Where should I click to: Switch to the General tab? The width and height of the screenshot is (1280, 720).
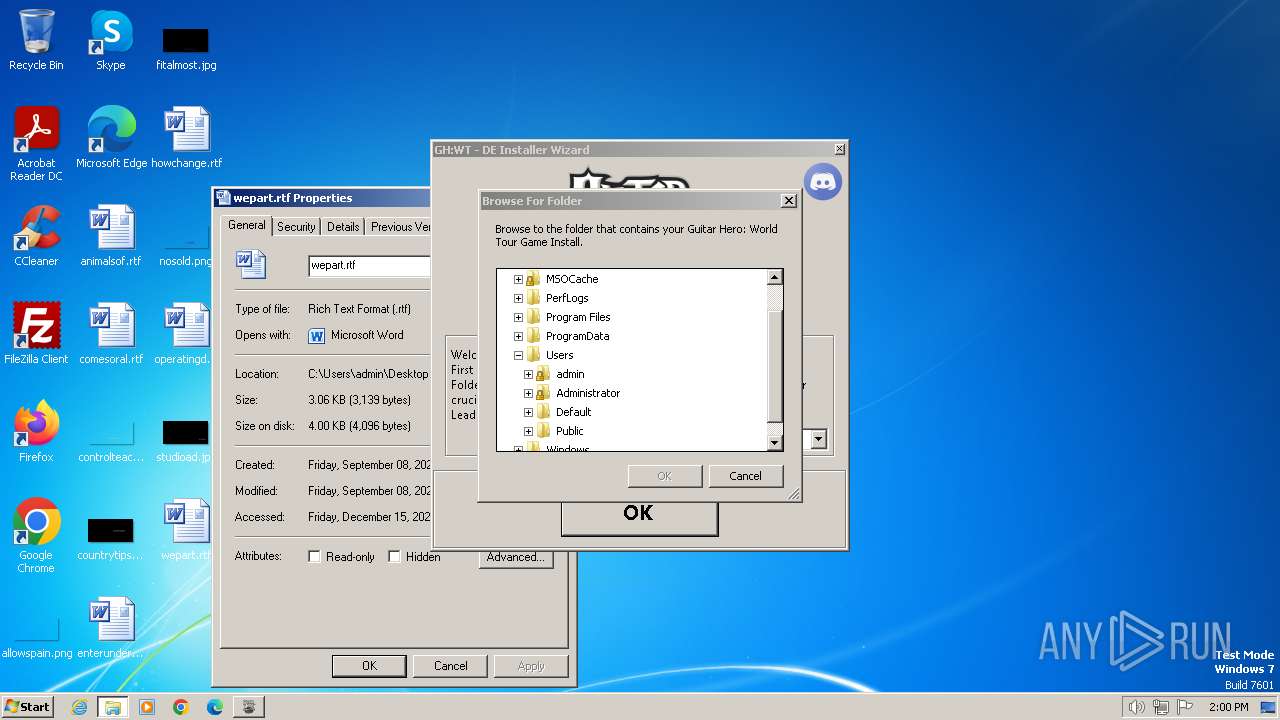pyautogui.click(x=246, y=225)
